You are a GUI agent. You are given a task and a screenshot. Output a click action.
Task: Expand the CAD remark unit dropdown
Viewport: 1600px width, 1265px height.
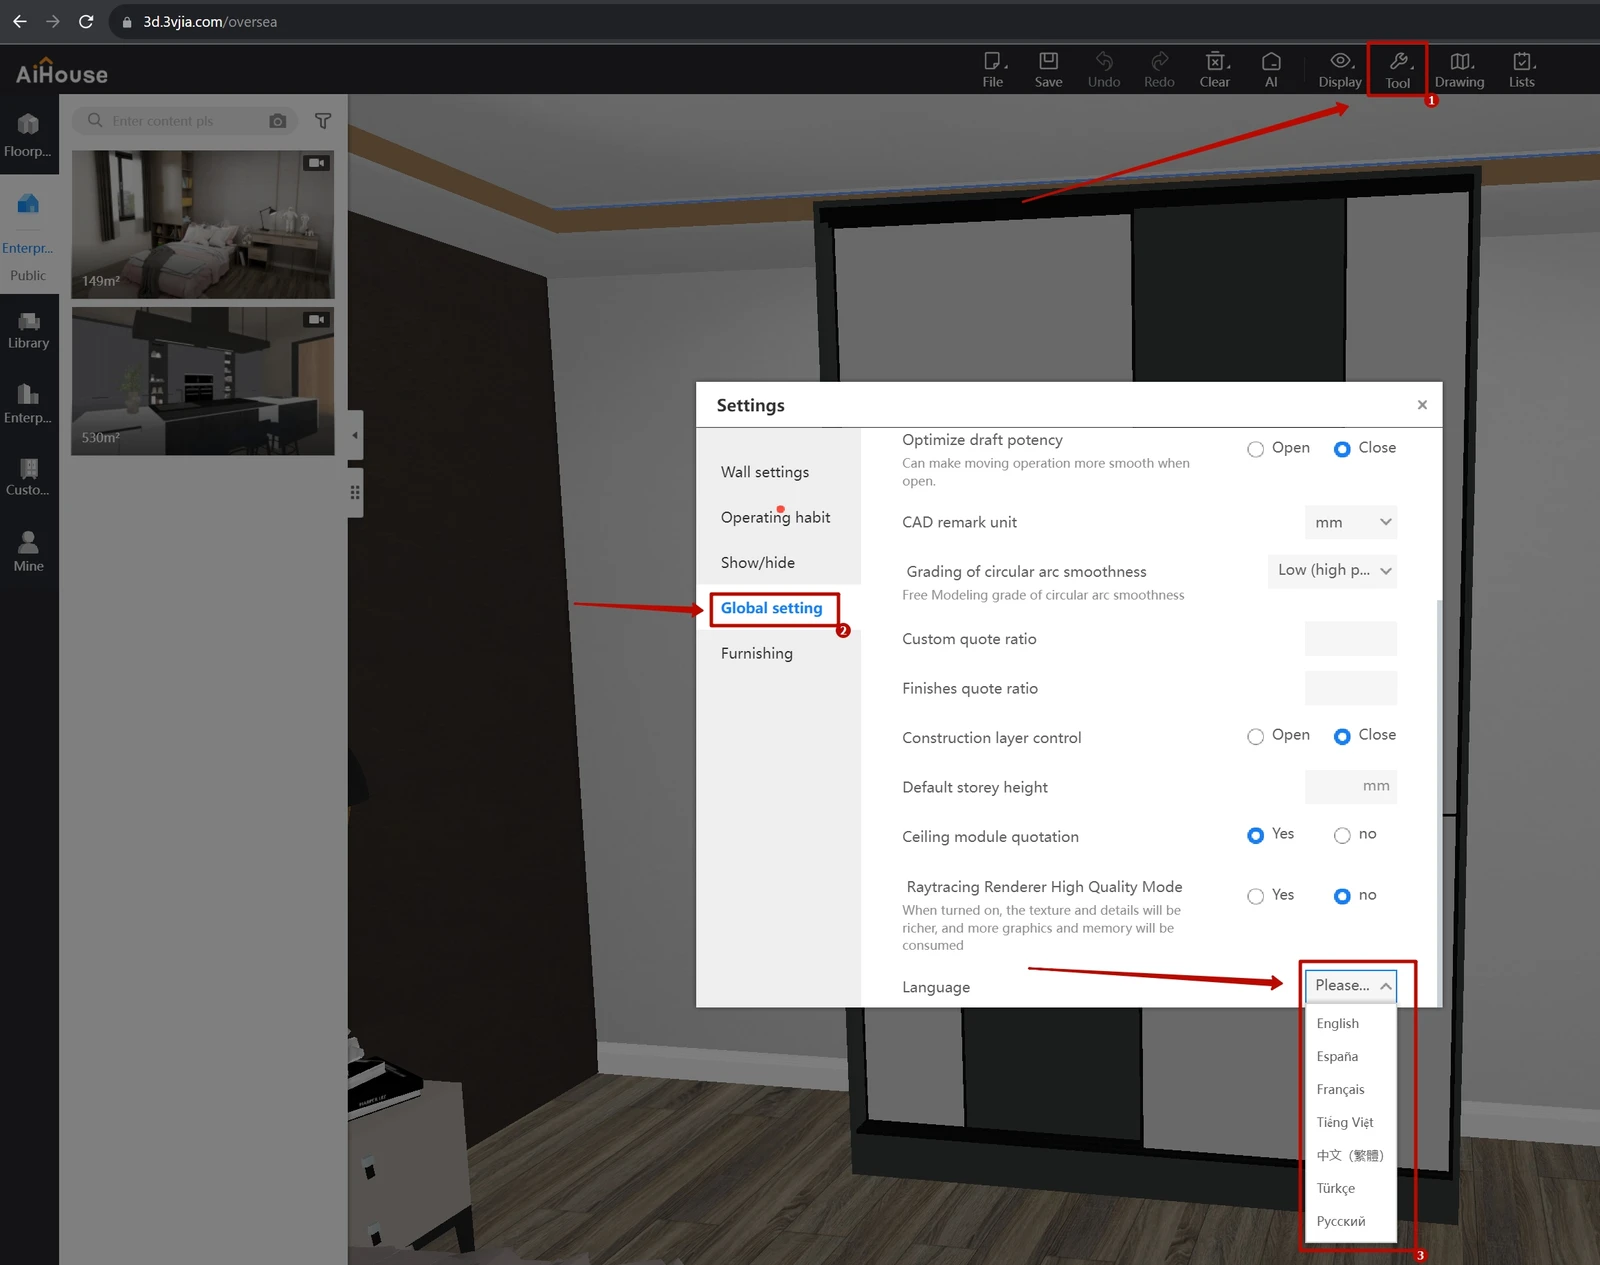(x=1350, y=522)
